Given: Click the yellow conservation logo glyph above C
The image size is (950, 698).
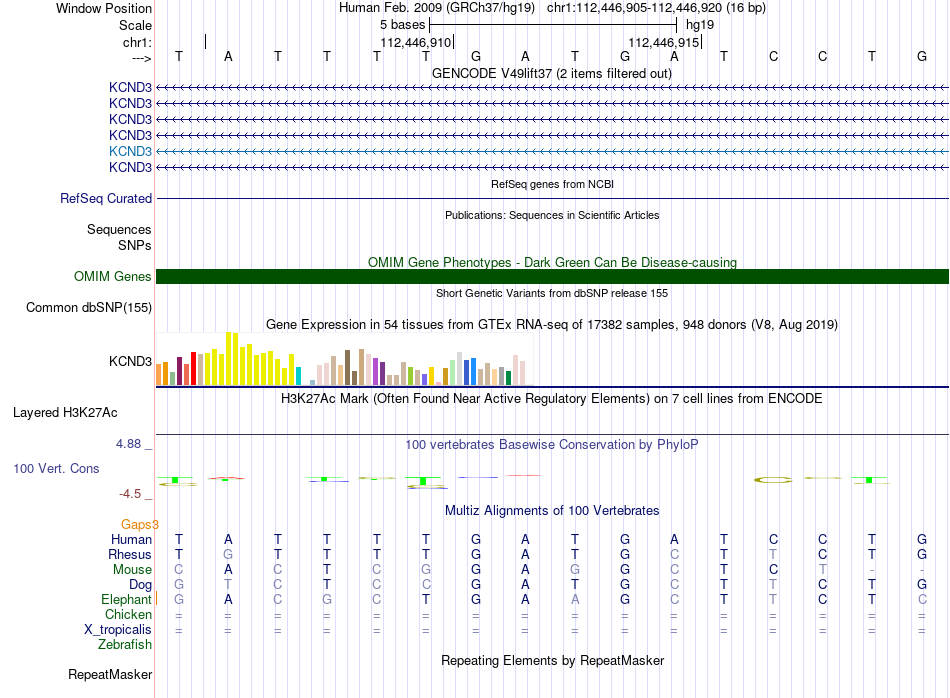Looking at the screenshot, I should click(773, 480).
